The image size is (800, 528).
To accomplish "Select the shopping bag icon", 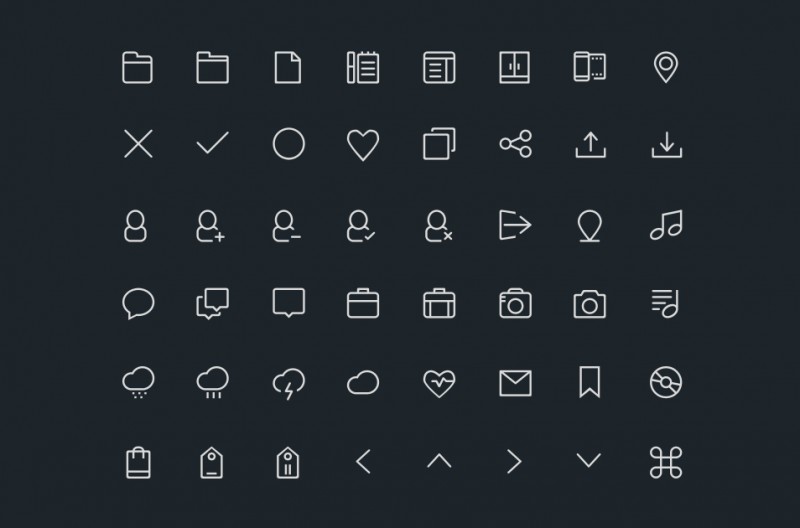I will click(138, 463).
